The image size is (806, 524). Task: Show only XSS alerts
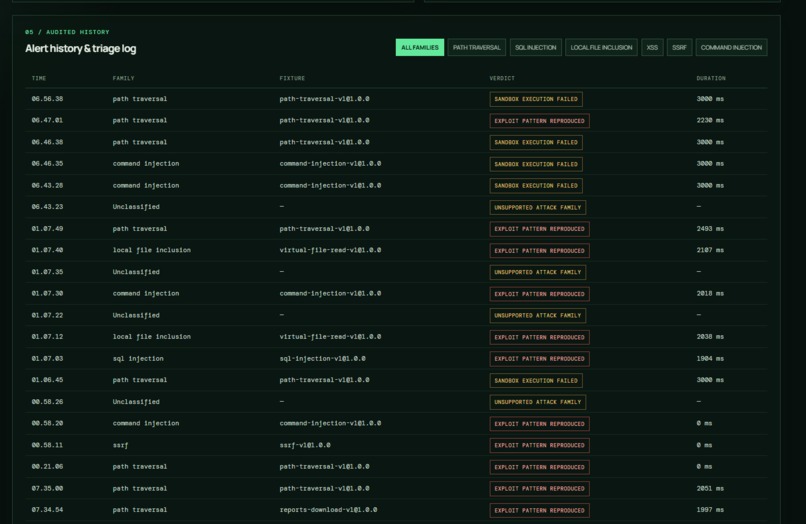tap(652, 47)
